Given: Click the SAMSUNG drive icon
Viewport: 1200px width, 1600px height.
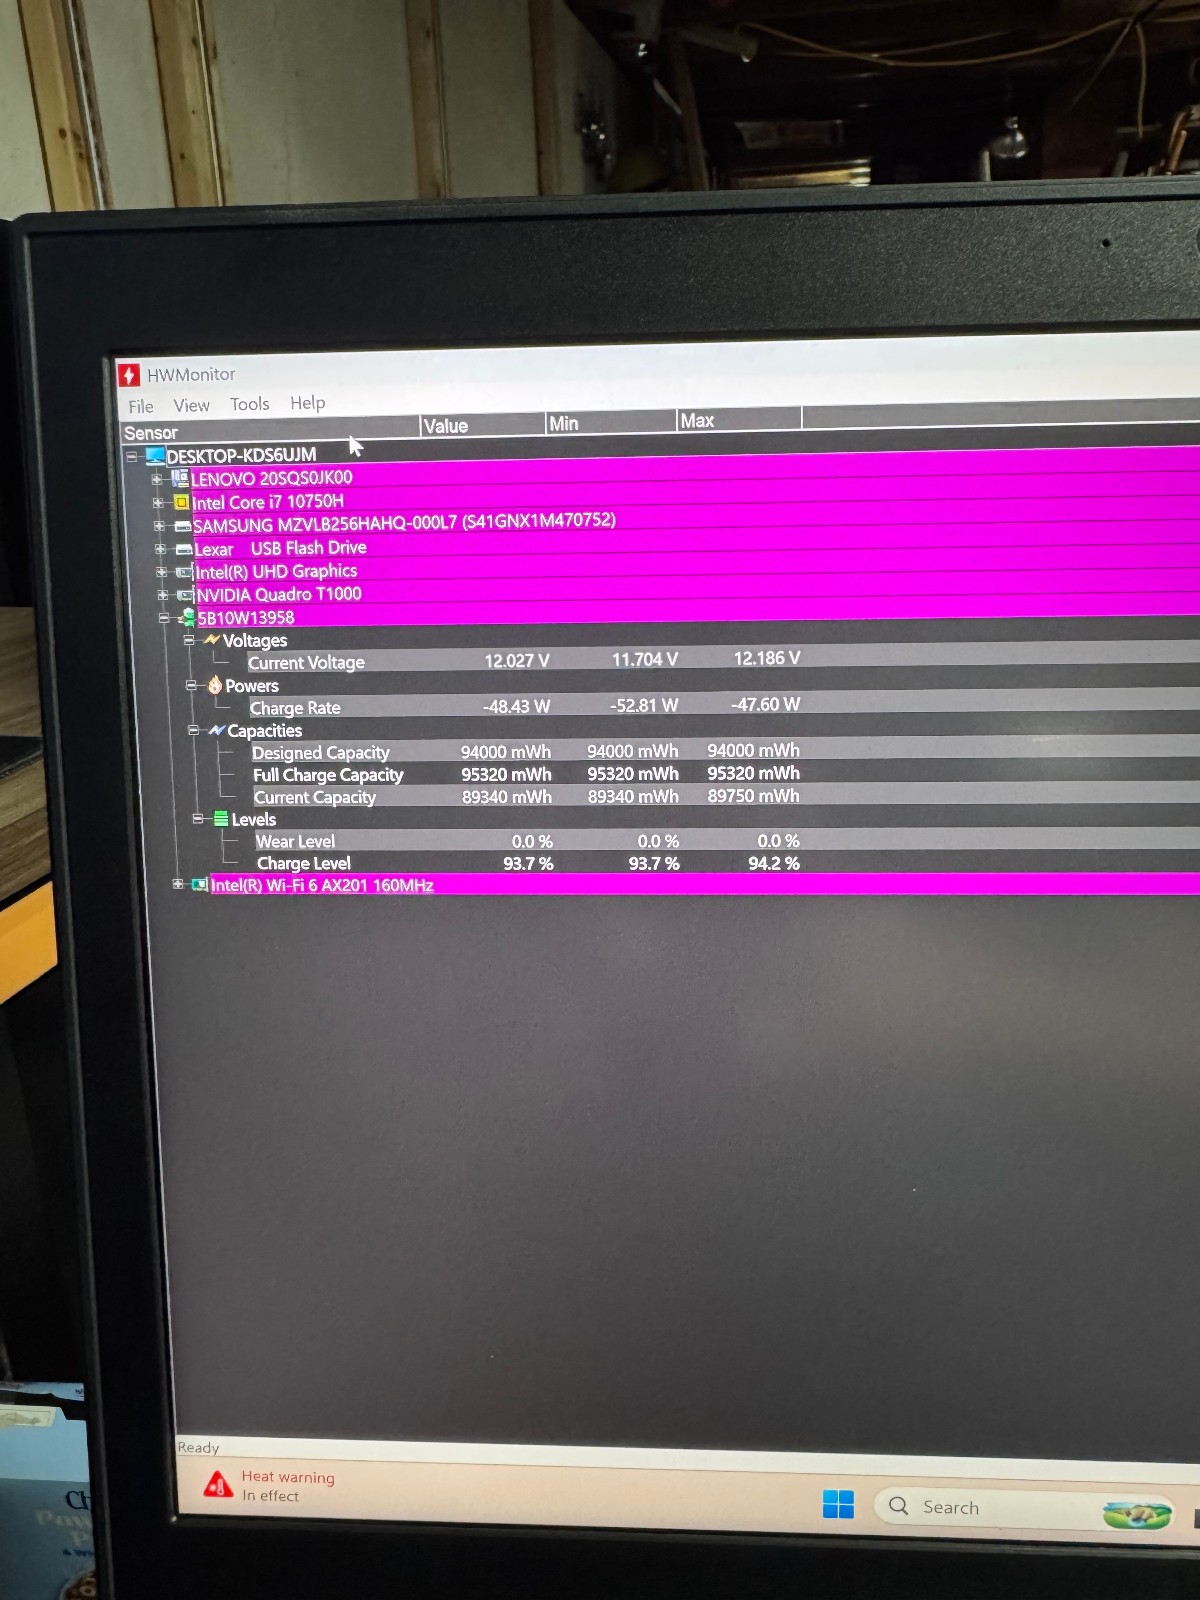Looking at the screenshot, I should (x=183, y=526).
